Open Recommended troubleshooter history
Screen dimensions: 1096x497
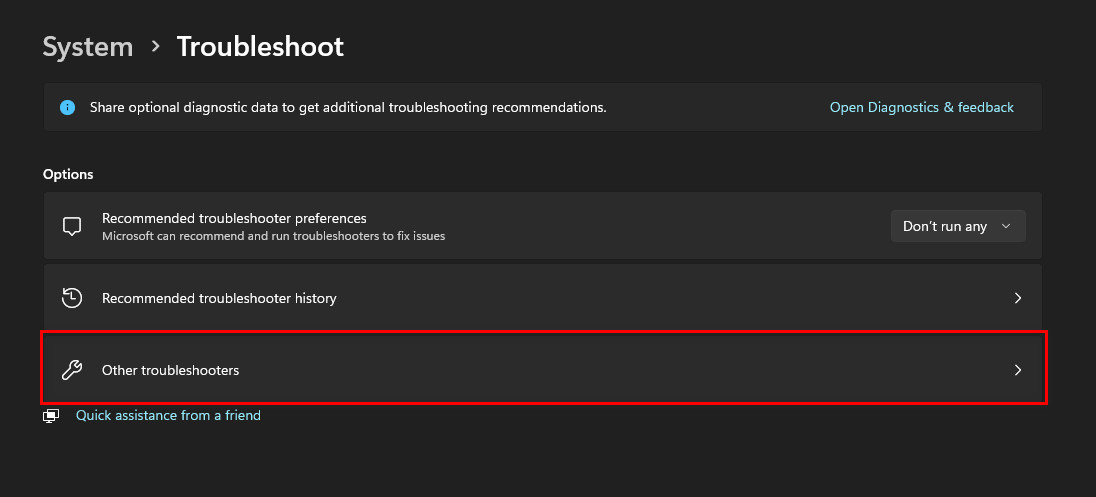(219, 298)
